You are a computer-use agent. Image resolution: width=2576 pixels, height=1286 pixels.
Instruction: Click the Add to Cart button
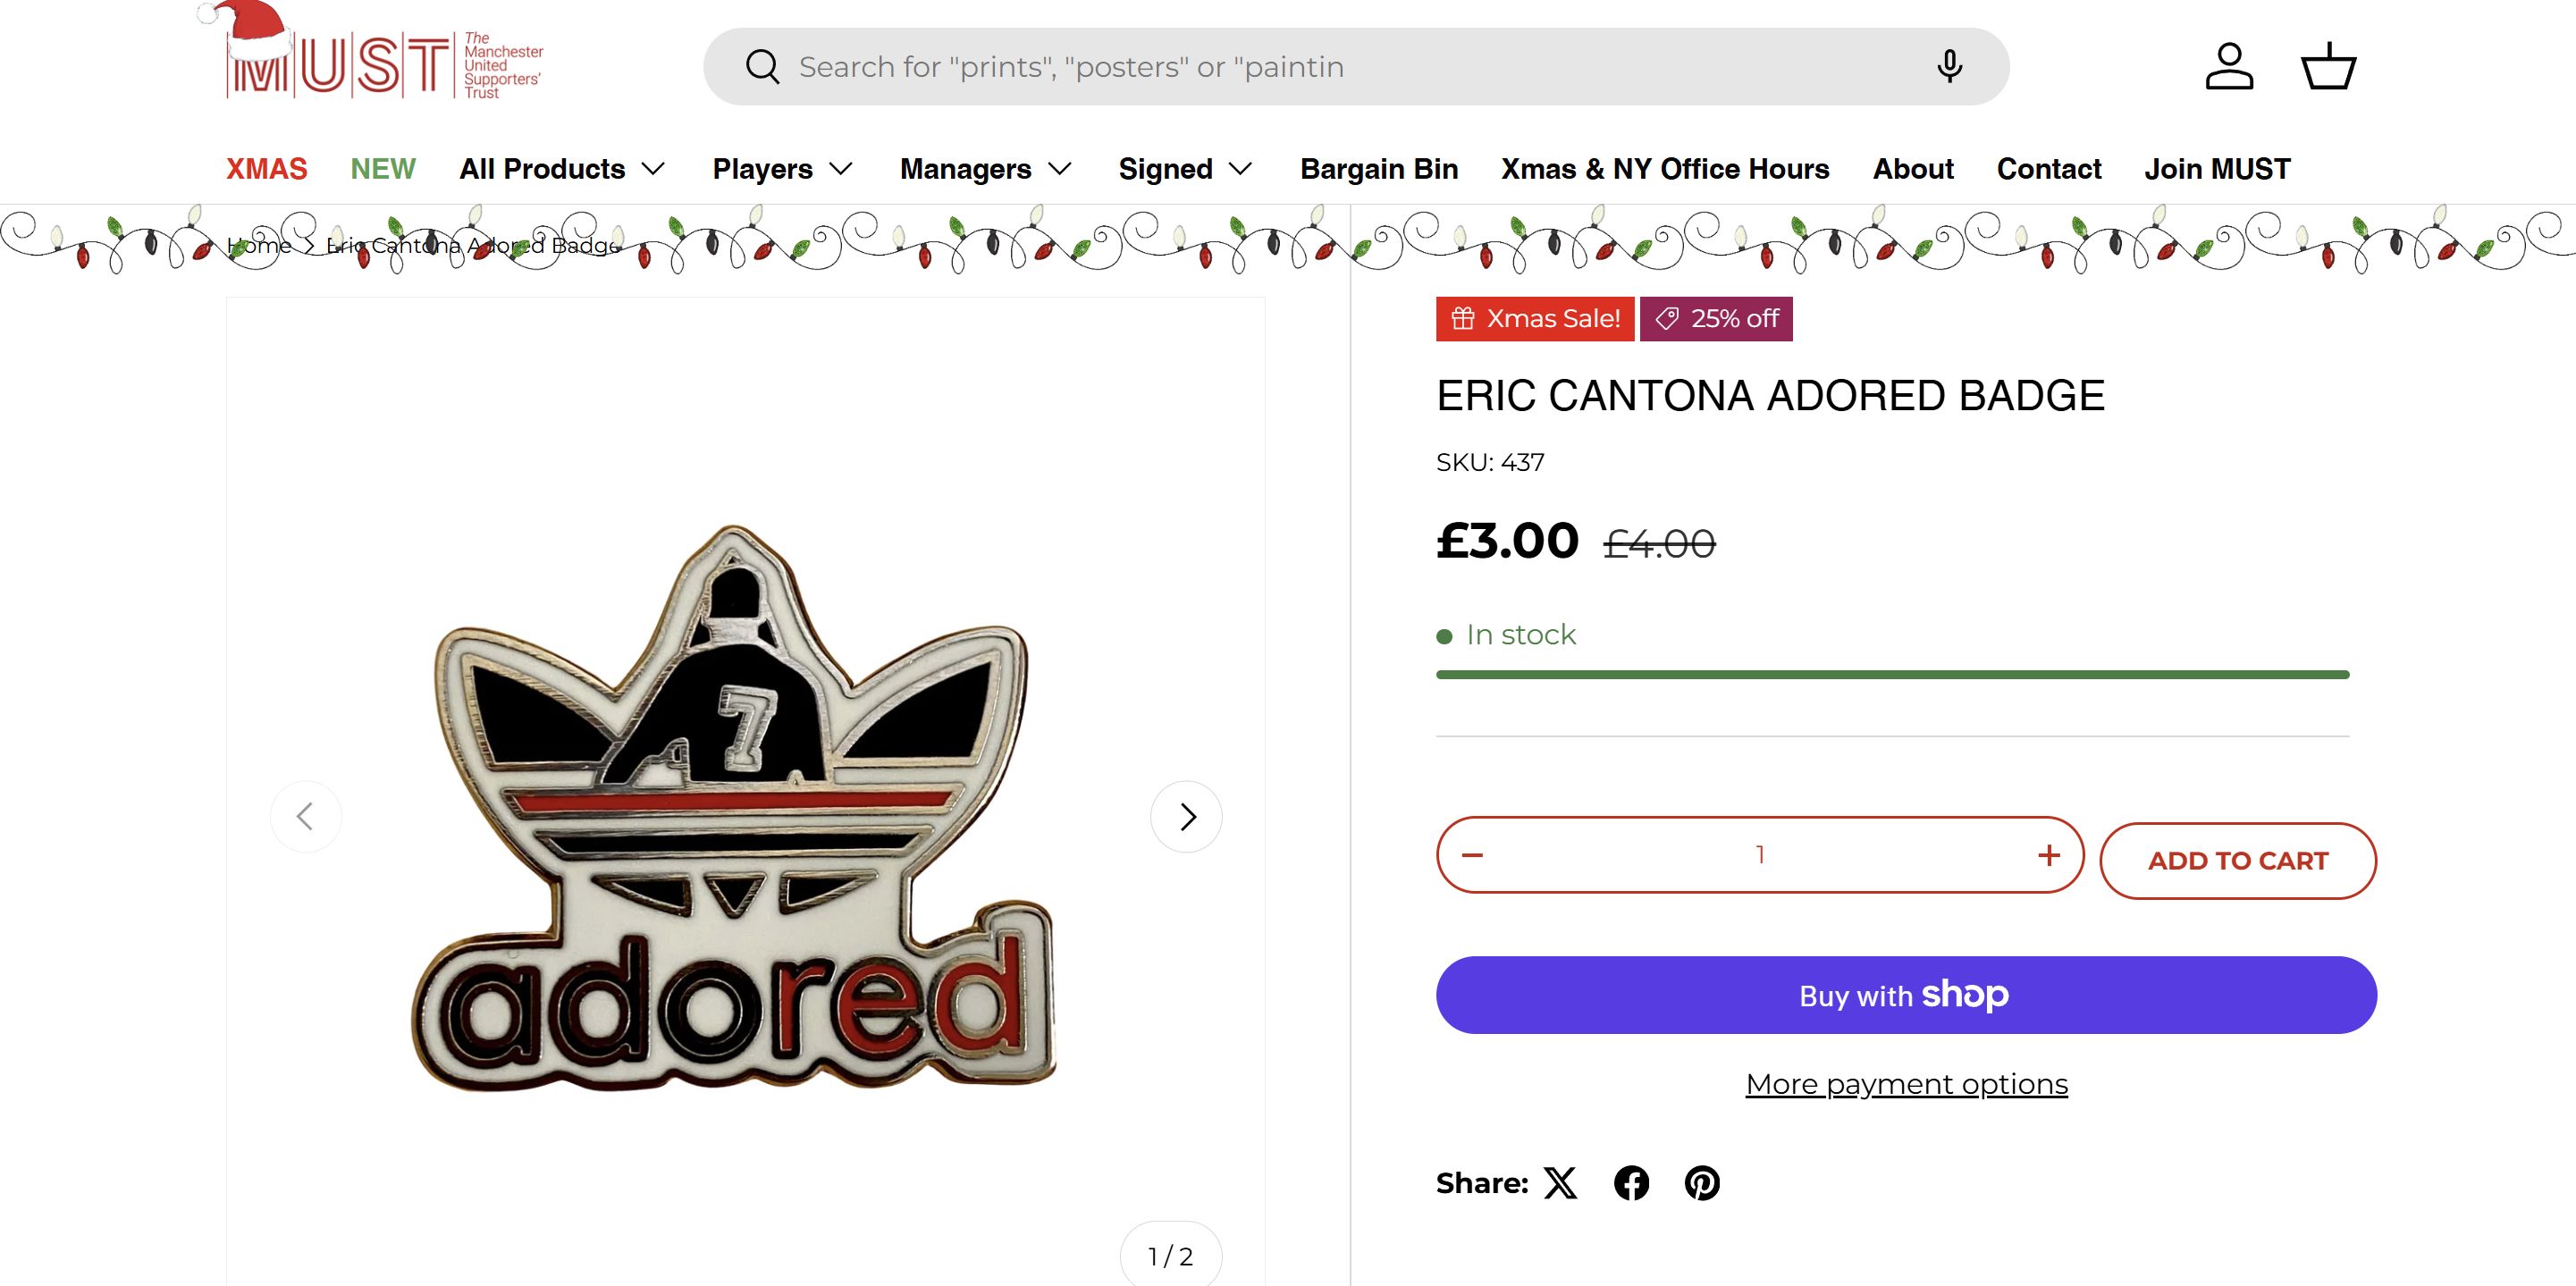click(x=2237, y=861)
